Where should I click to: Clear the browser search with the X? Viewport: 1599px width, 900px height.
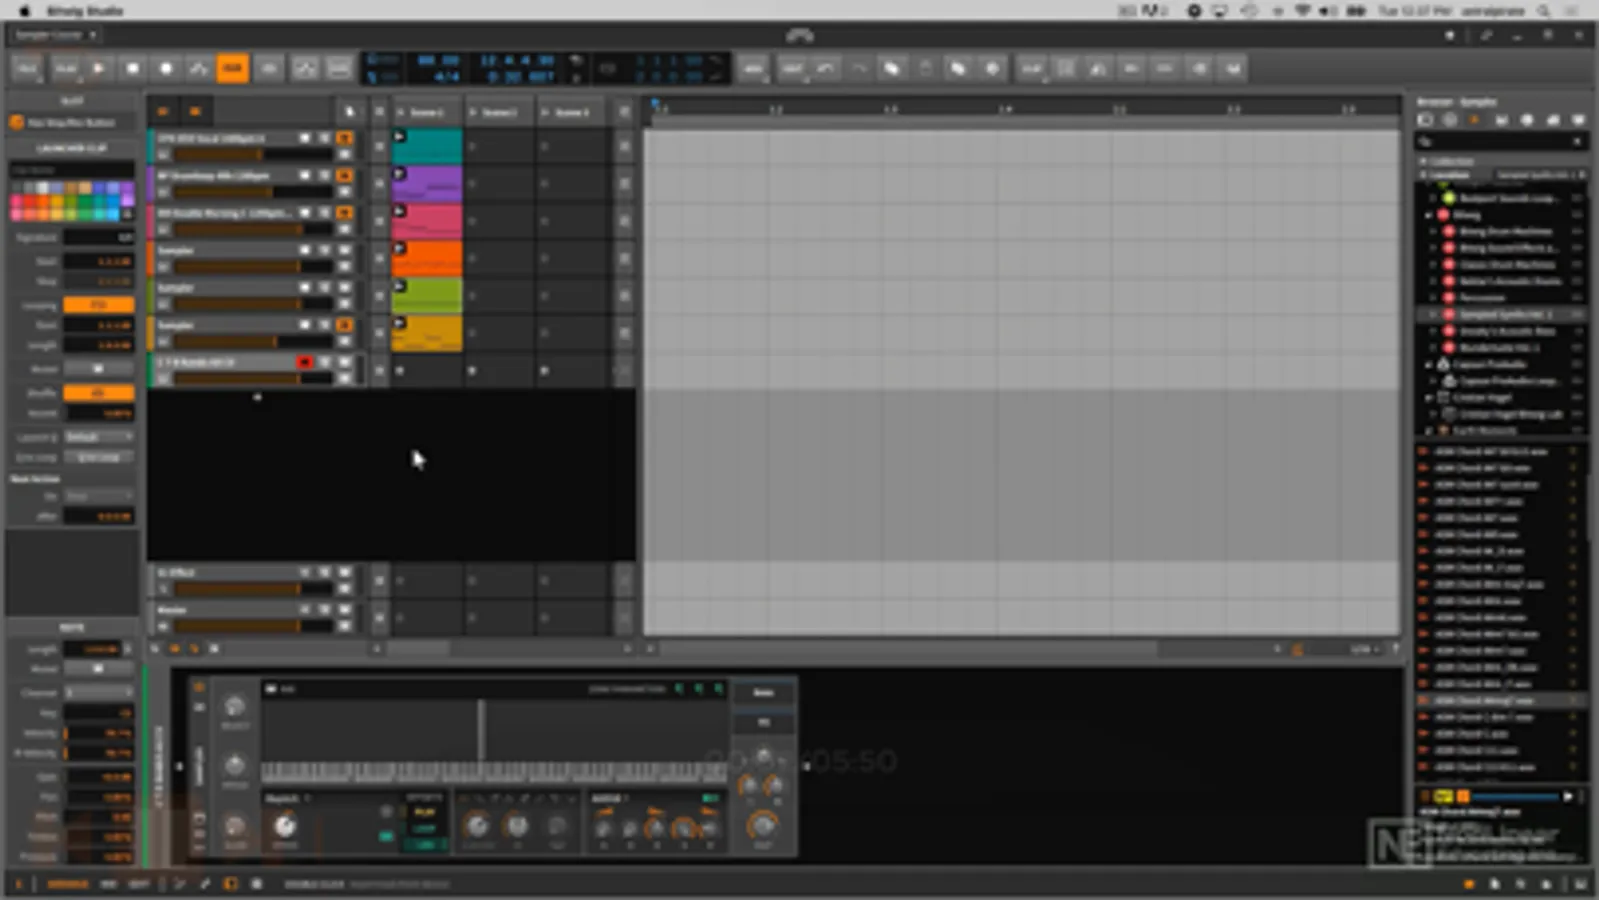coord(1577,142)
